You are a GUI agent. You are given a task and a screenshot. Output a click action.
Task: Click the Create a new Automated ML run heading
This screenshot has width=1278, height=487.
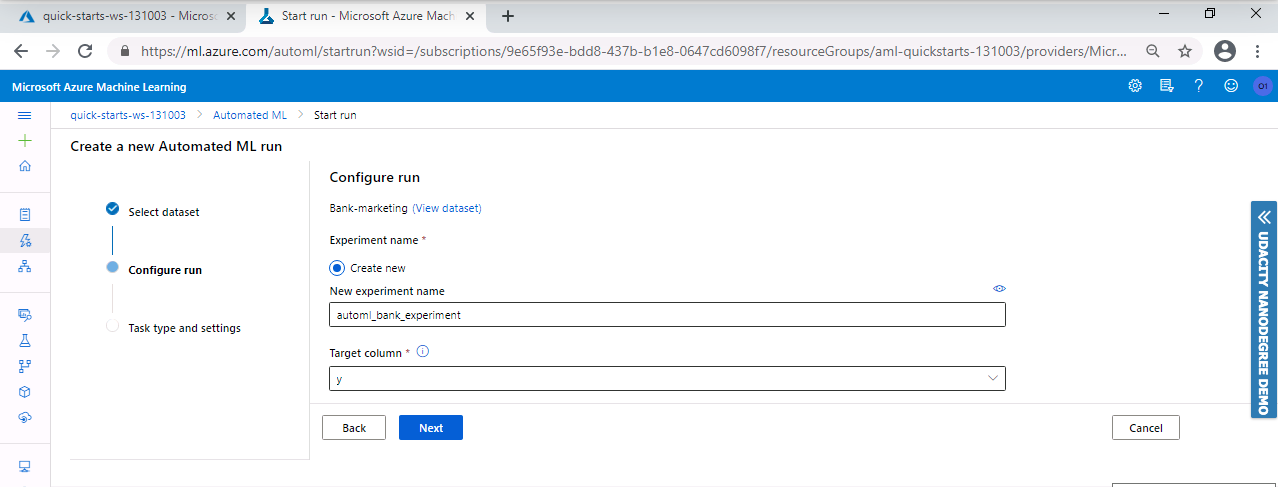coord(176,146)
